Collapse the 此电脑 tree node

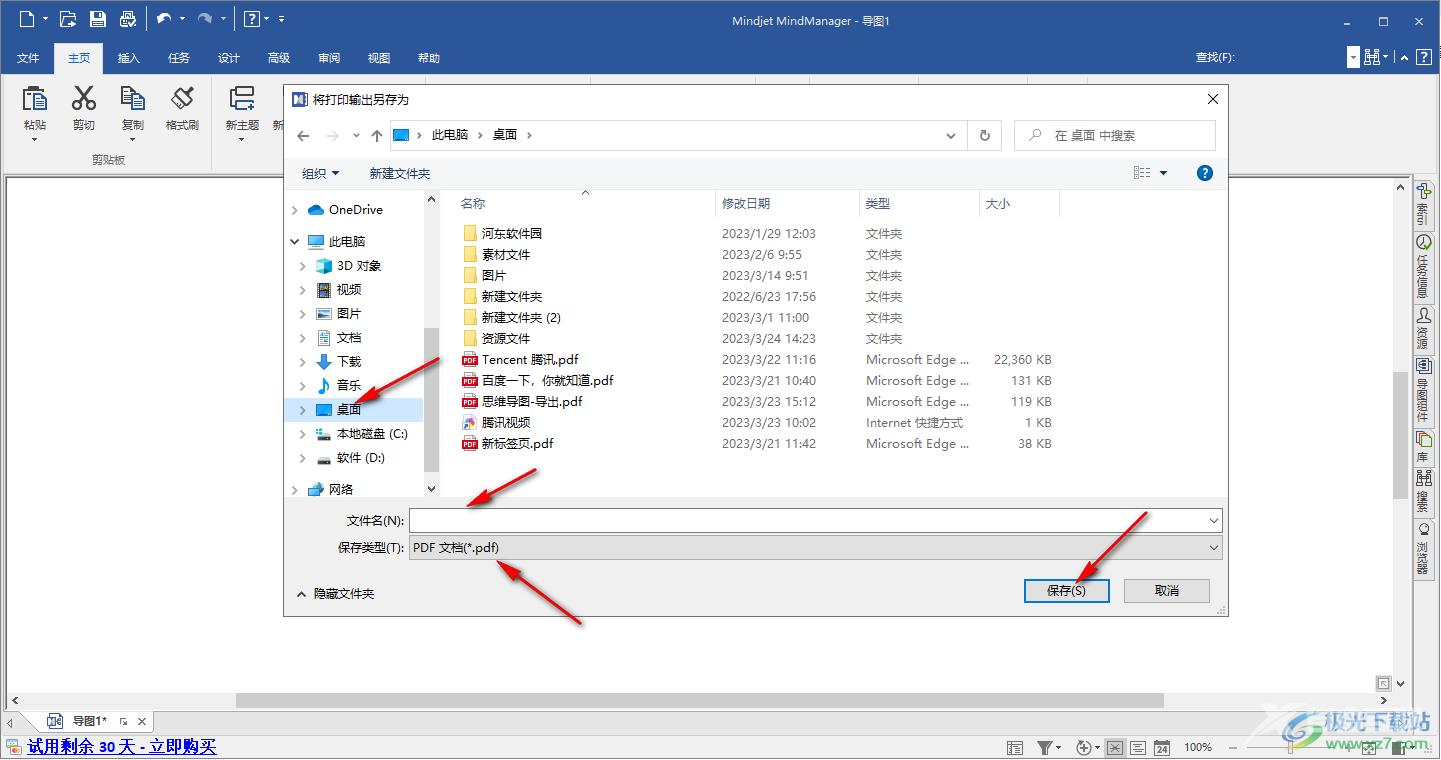pos(295,242)
